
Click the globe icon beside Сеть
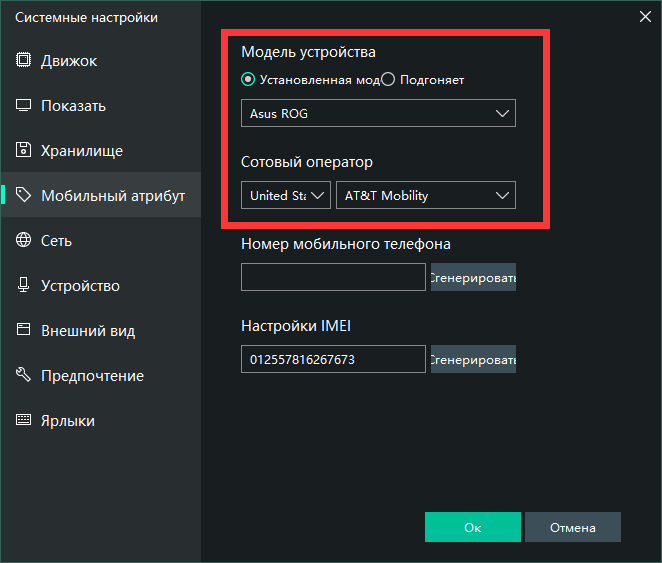pos(23,241)
